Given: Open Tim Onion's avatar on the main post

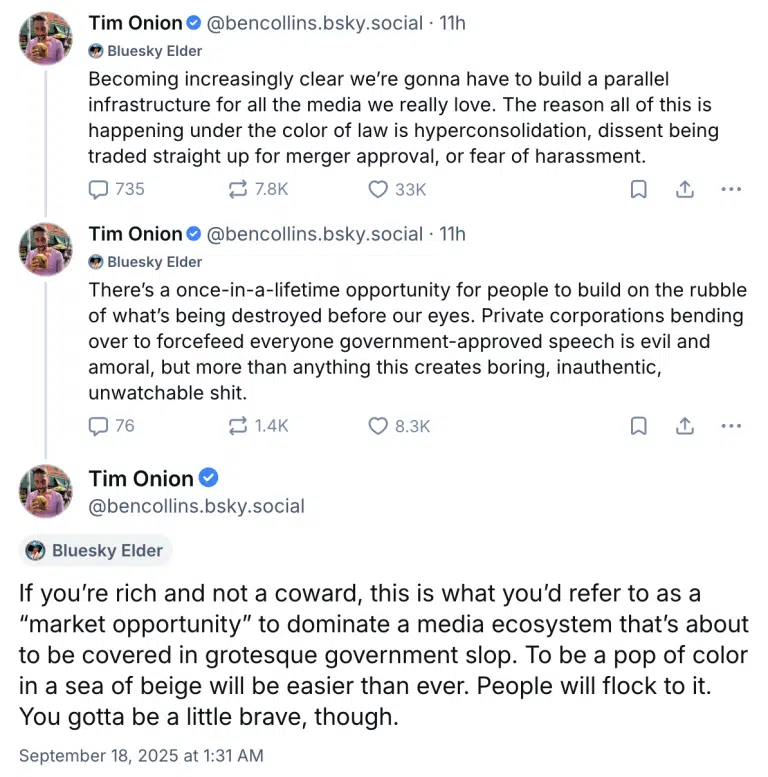Looking at the screenshot, I should tap(46, 491).
